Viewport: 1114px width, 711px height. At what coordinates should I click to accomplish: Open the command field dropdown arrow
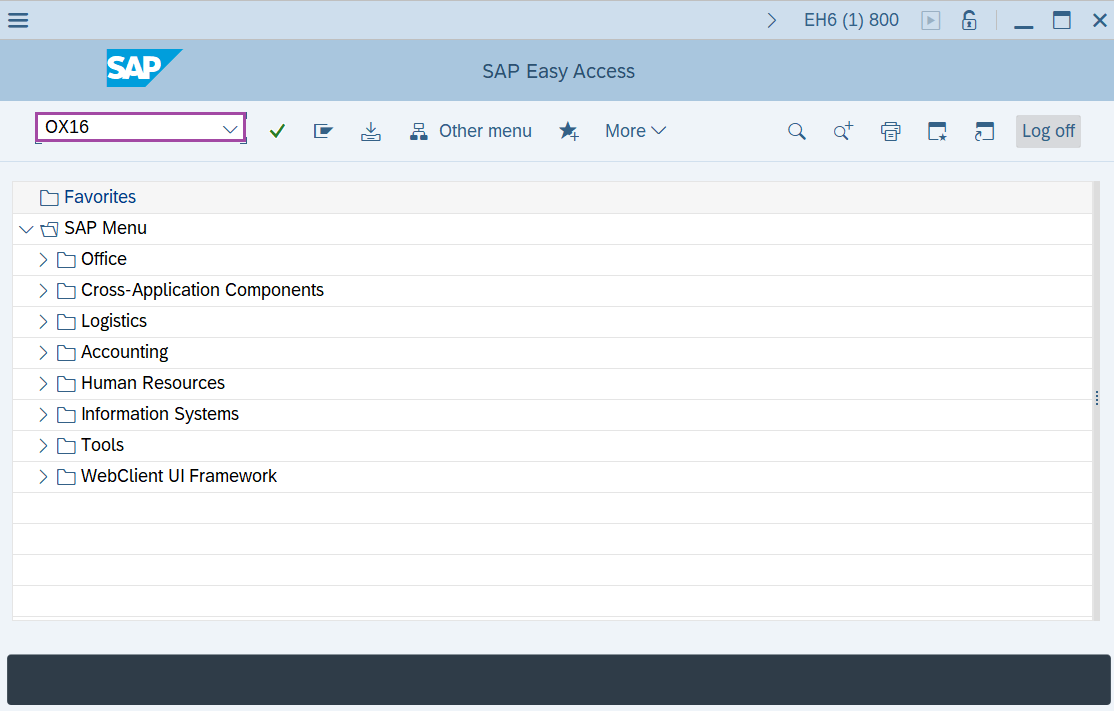tap(231, 127)
